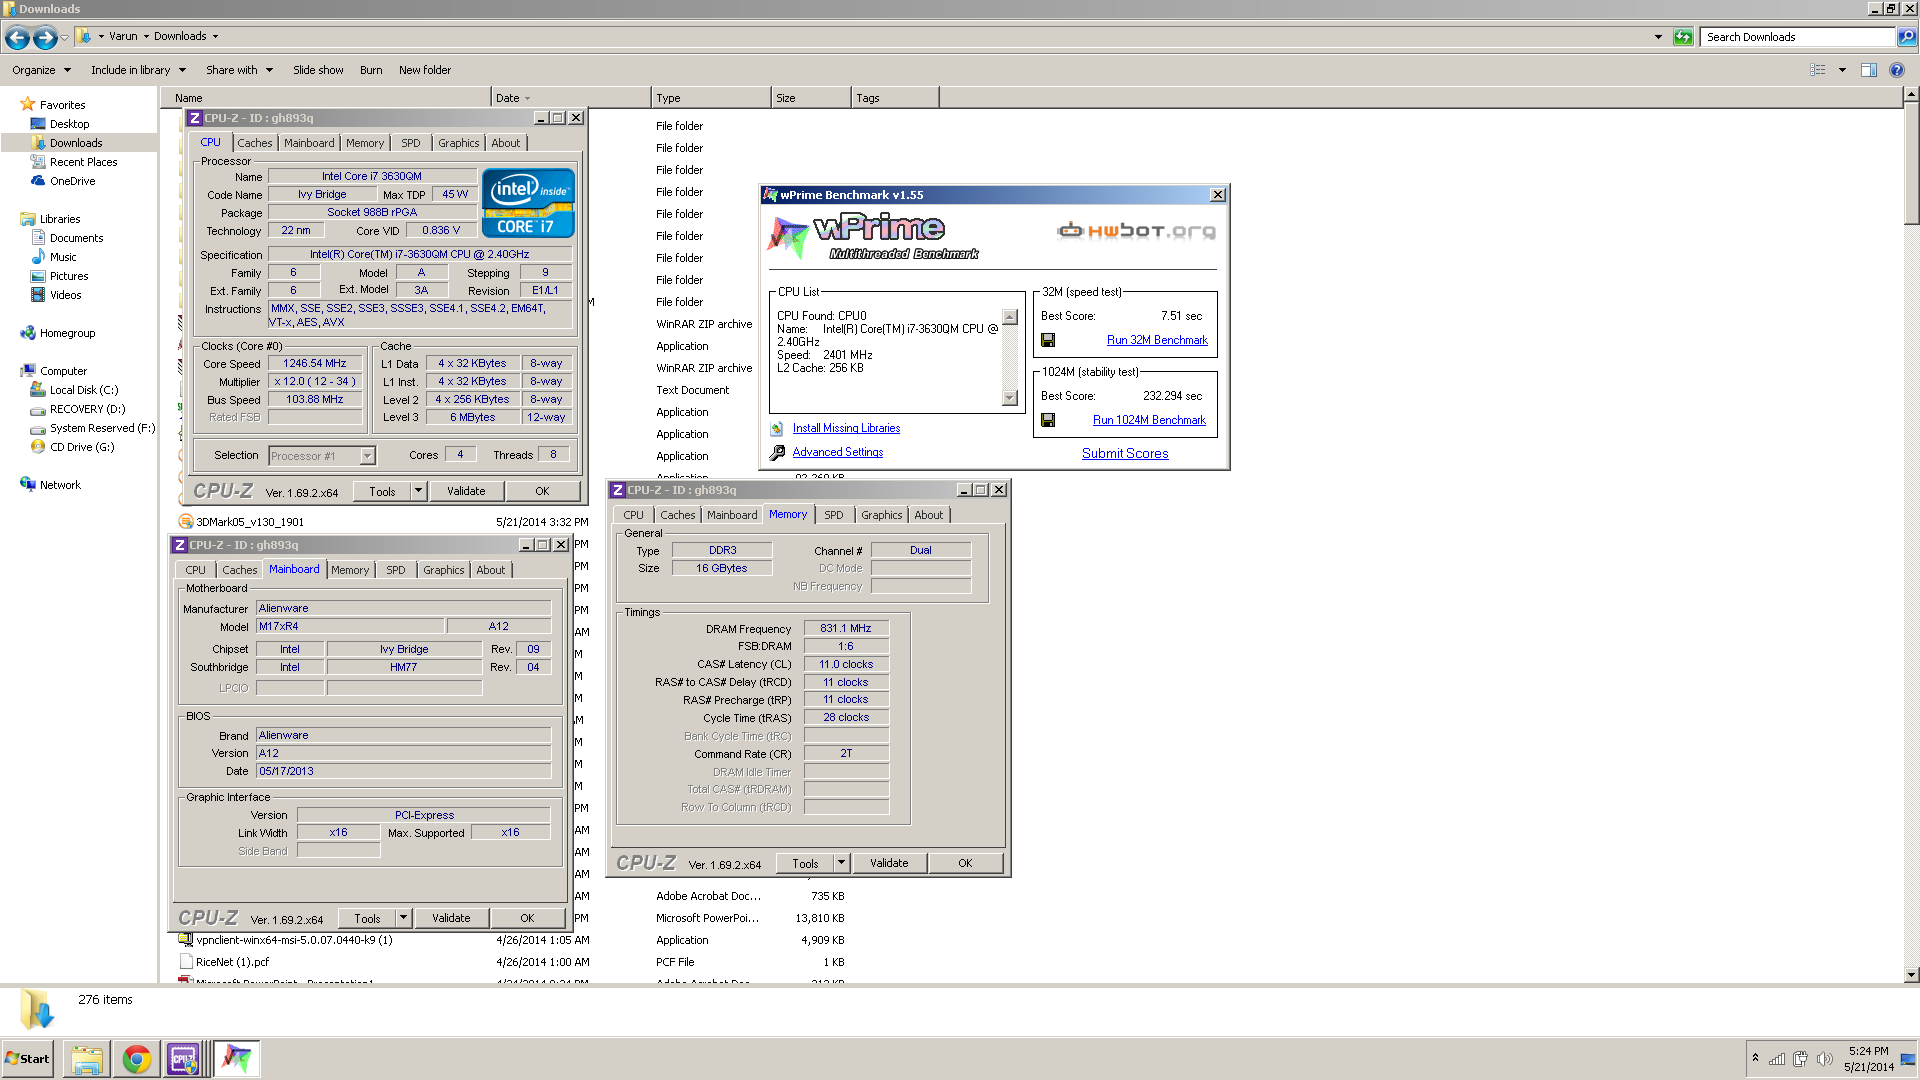1920x1080 pixels.
Task: Open Tools dropdown arrow in Mainboard window
Action: [x=403, y=918]
